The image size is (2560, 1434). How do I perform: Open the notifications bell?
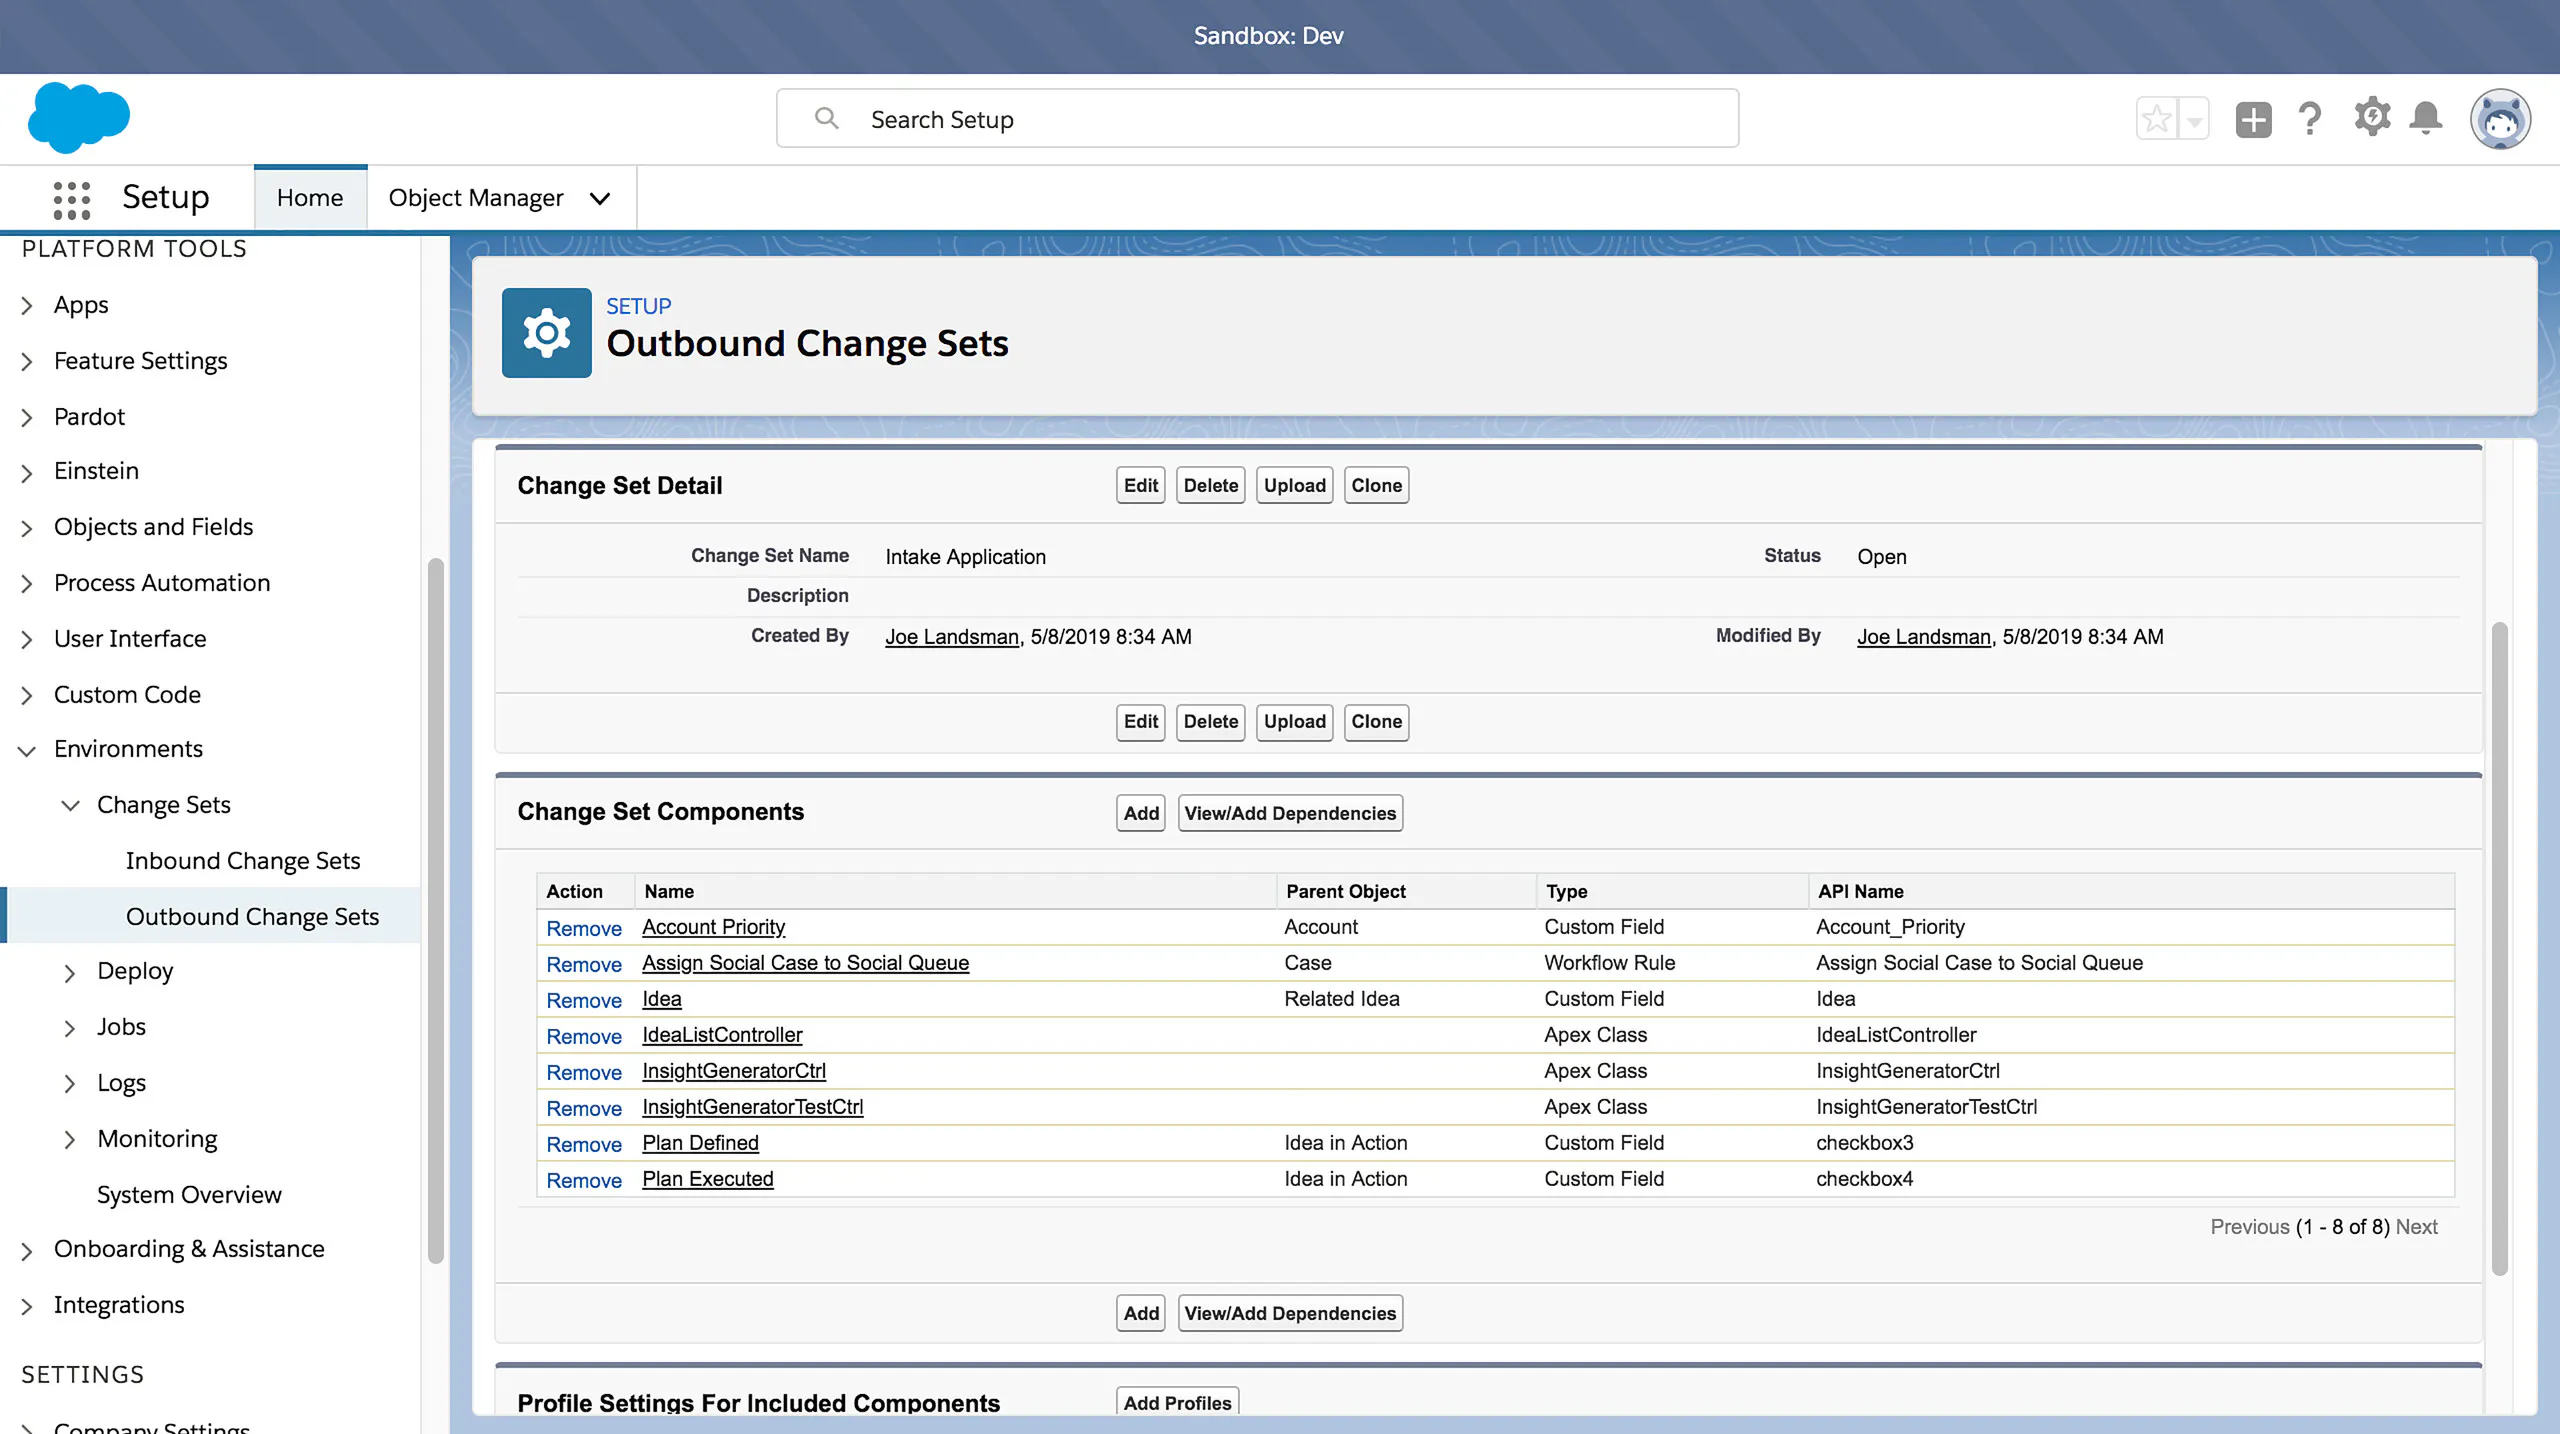point(2426,118)
